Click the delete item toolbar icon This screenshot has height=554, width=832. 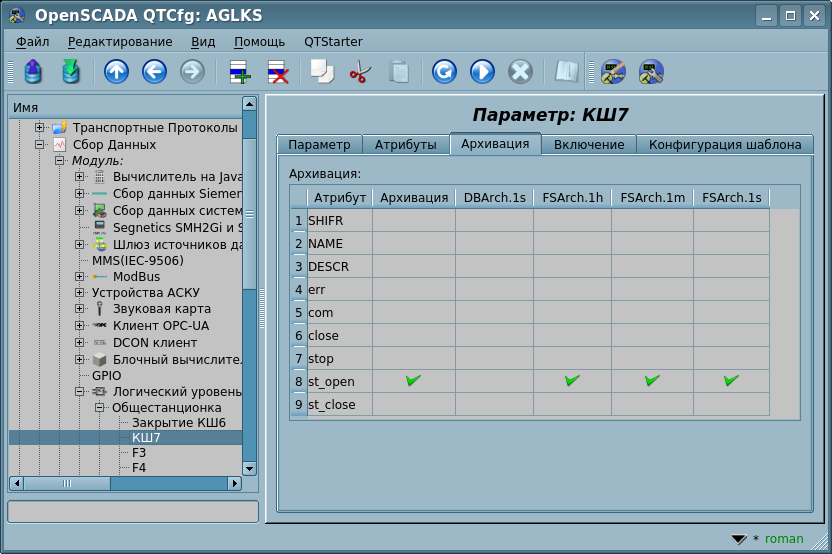coord(277,72)
